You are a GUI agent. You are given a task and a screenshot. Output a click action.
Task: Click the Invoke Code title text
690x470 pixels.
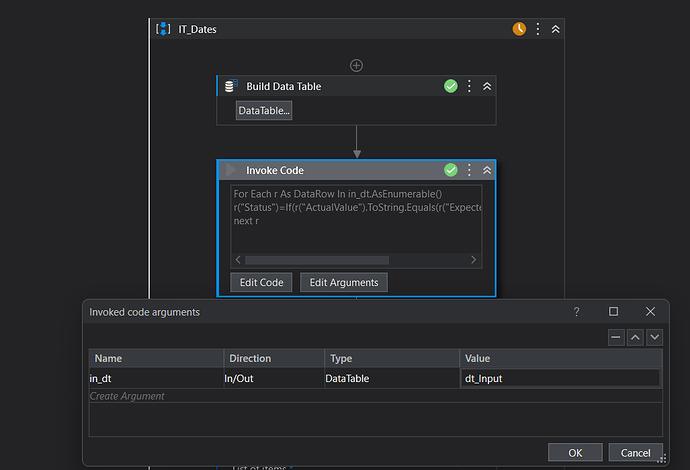click(275, 170)
